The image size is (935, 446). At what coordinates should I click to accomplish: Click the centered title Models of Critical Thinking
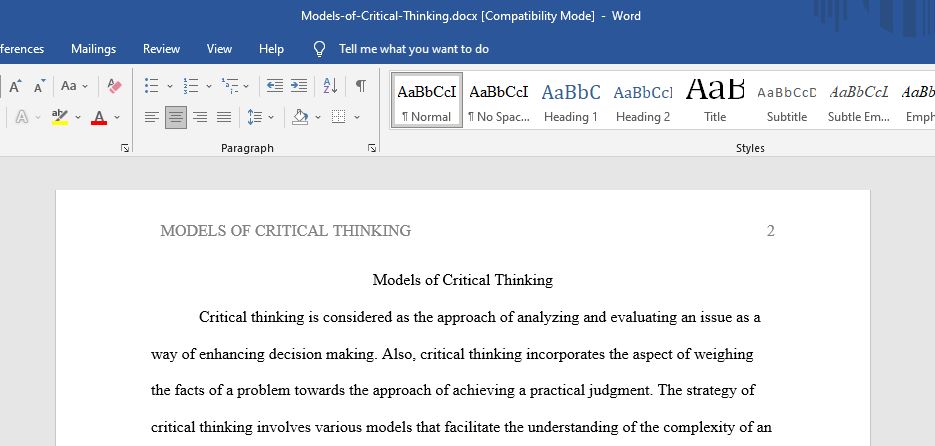[463, 280]
